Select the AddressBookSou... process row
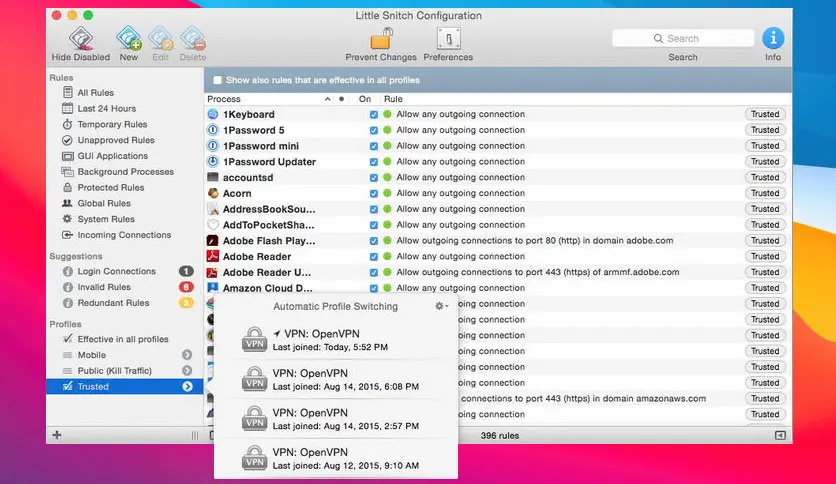Viewport: 836px width, 484px height. tap(498, 209)
